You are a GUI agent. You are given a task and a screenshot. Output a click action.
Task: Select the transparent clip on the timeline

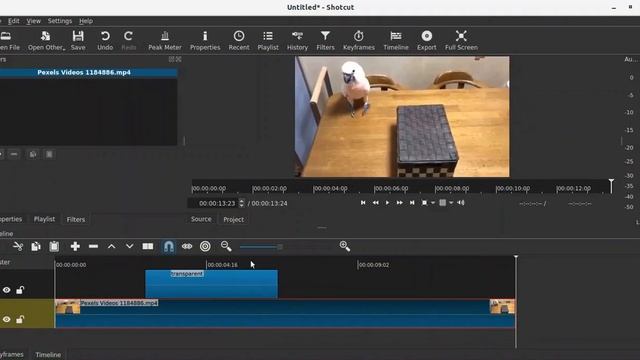(211, 284)
